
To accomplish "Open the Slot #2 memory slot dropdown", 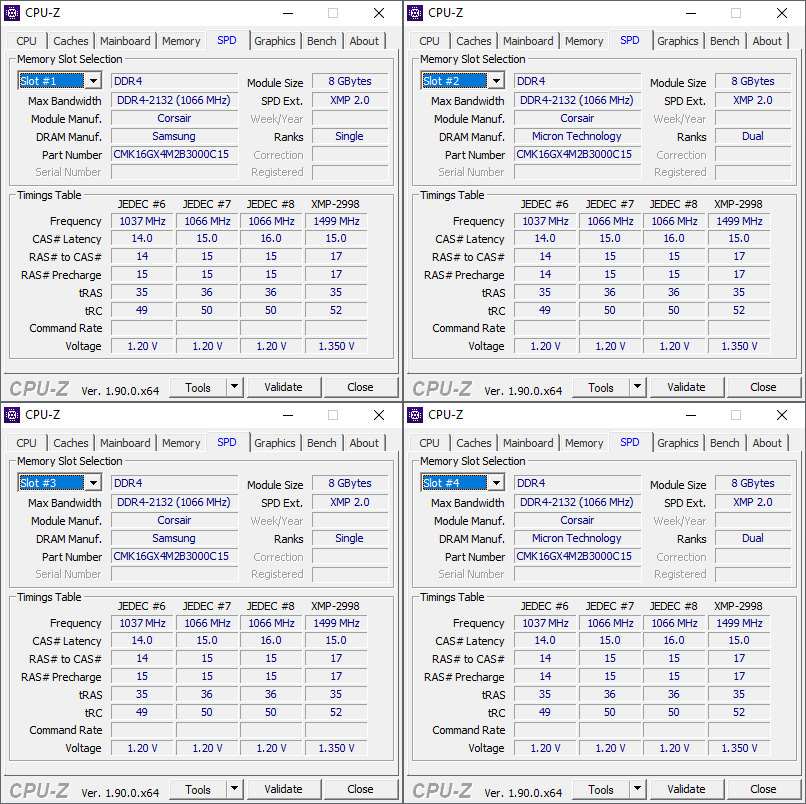I will [496, 81].
